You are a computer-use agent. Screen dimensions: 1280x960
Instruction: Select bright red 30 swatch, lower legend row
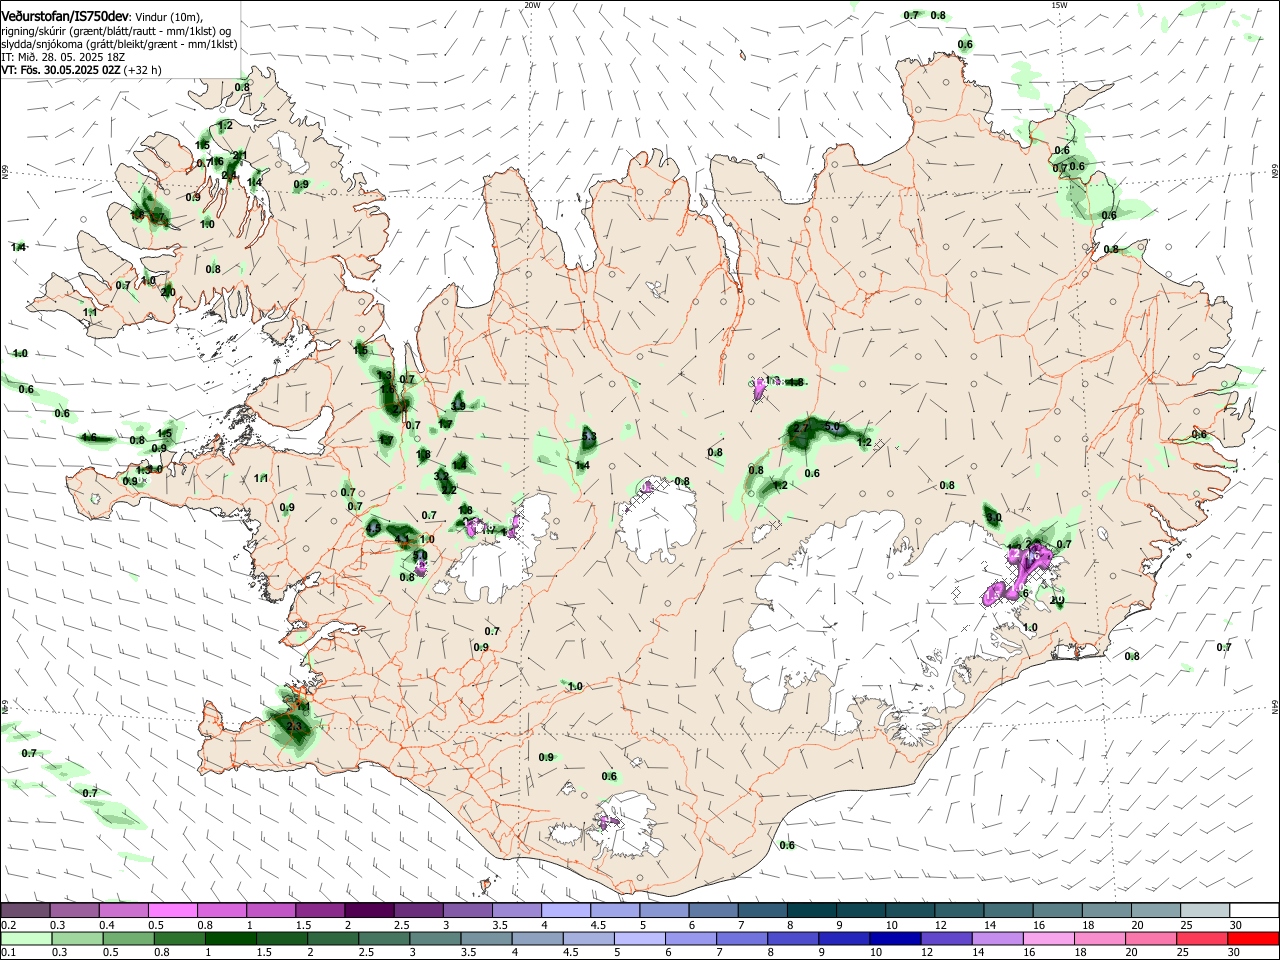click(1253, 939)
